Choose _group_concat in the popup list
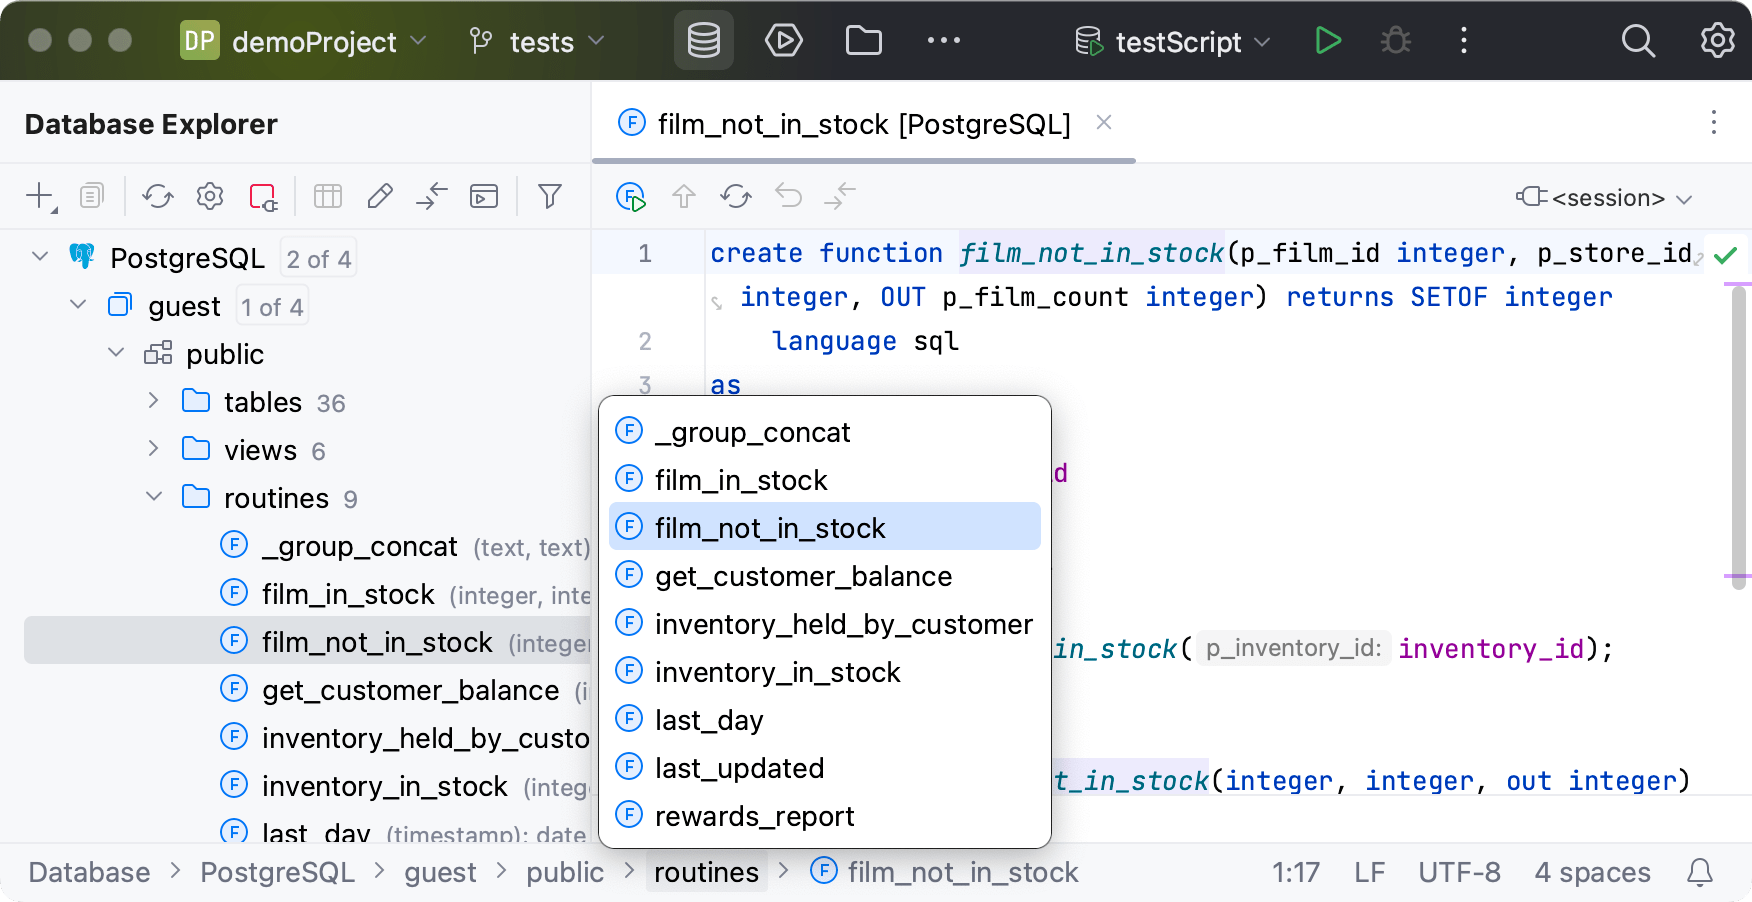Image resolution: width=1752 pixels, height=902 pixels. pyautogui.click(x=825, y=432)
